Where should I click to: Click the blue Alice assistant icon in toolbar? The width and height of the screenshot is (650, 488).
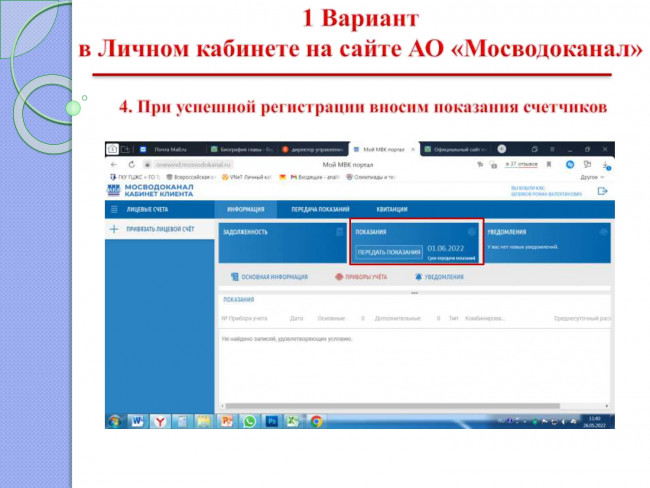click(x=570, y=165)
